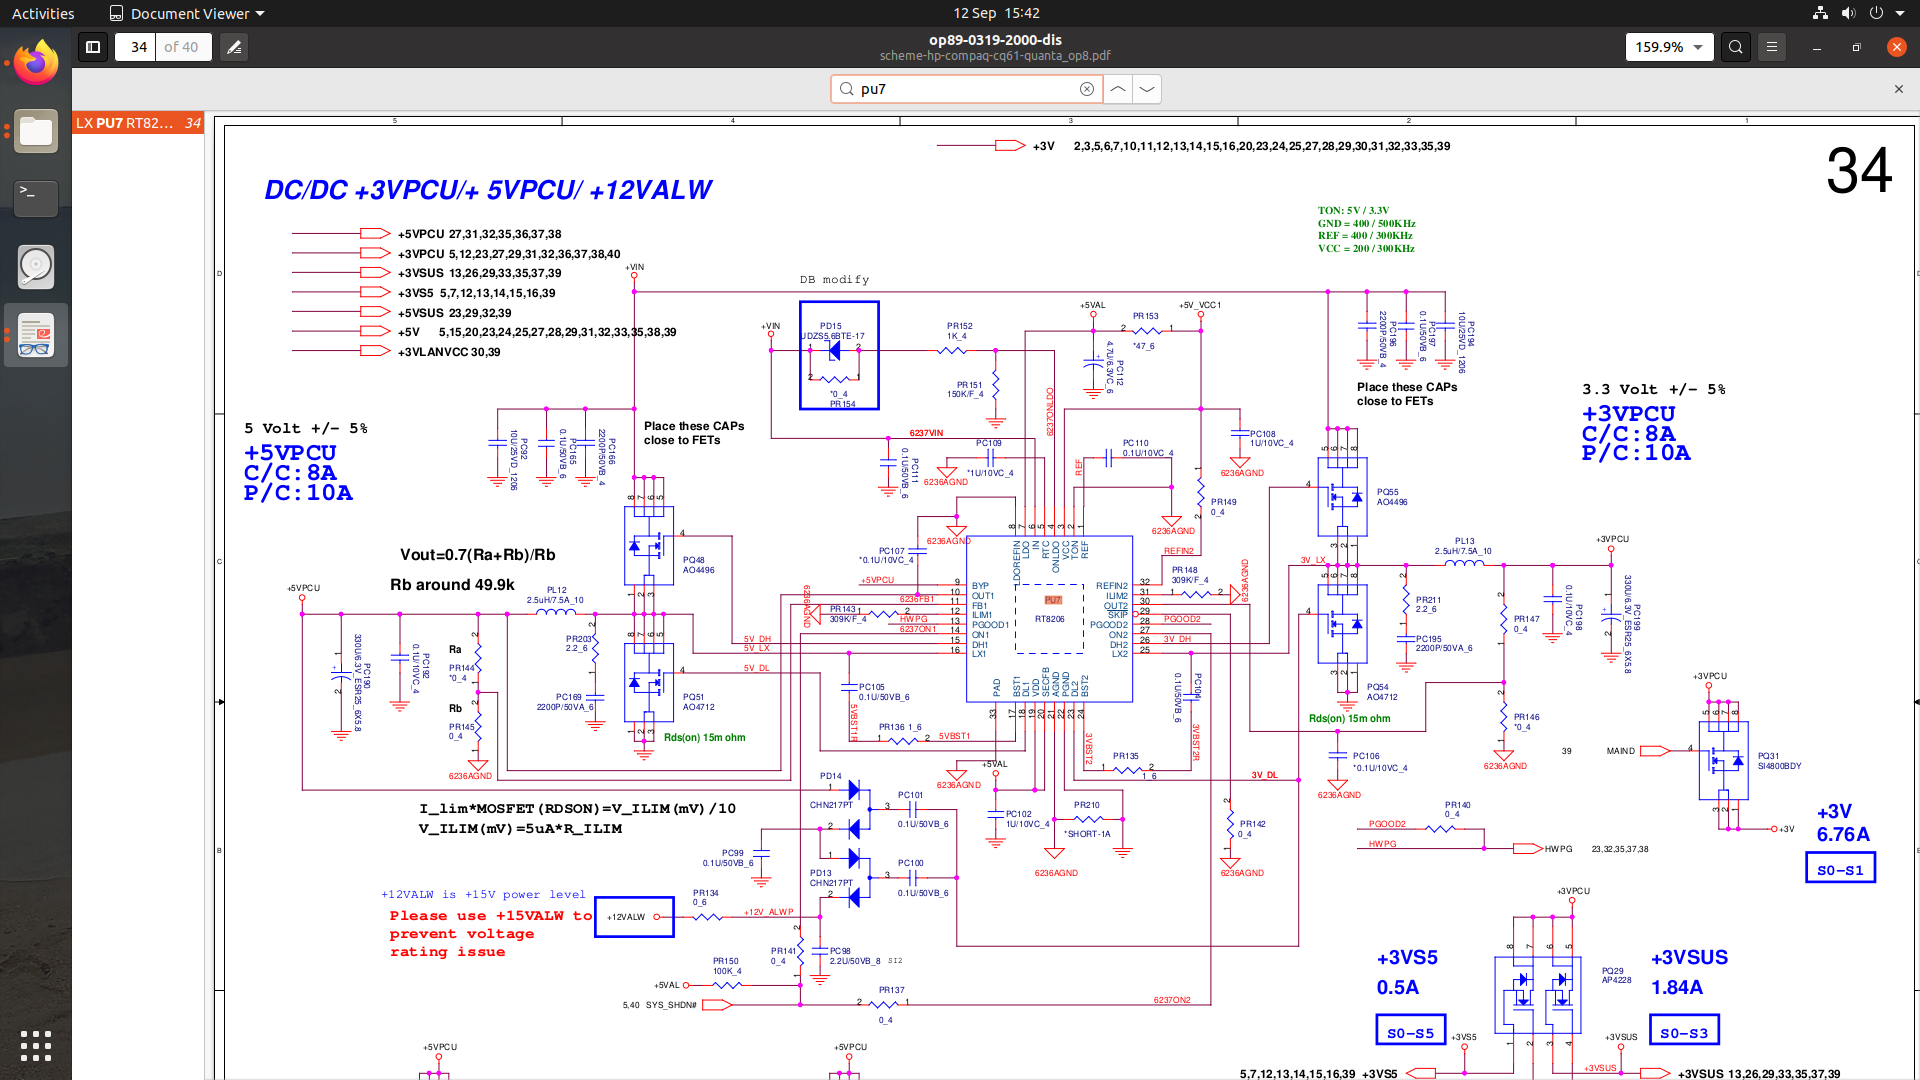
Task: Select the LX PU7 RT82 search result
Action: (x=138, y=123)
